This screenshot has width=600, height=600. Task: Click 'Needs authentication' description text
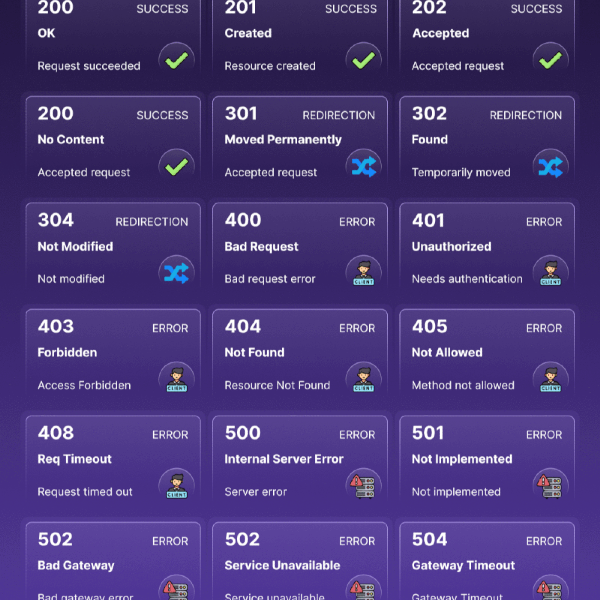click(x=467, y=279)
